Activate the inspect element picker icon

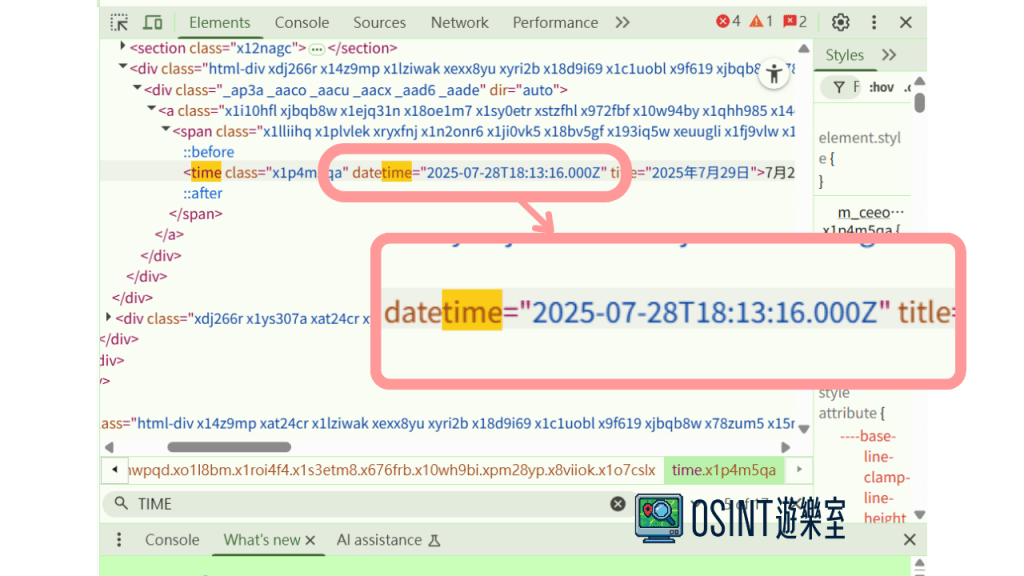(119, 22)
